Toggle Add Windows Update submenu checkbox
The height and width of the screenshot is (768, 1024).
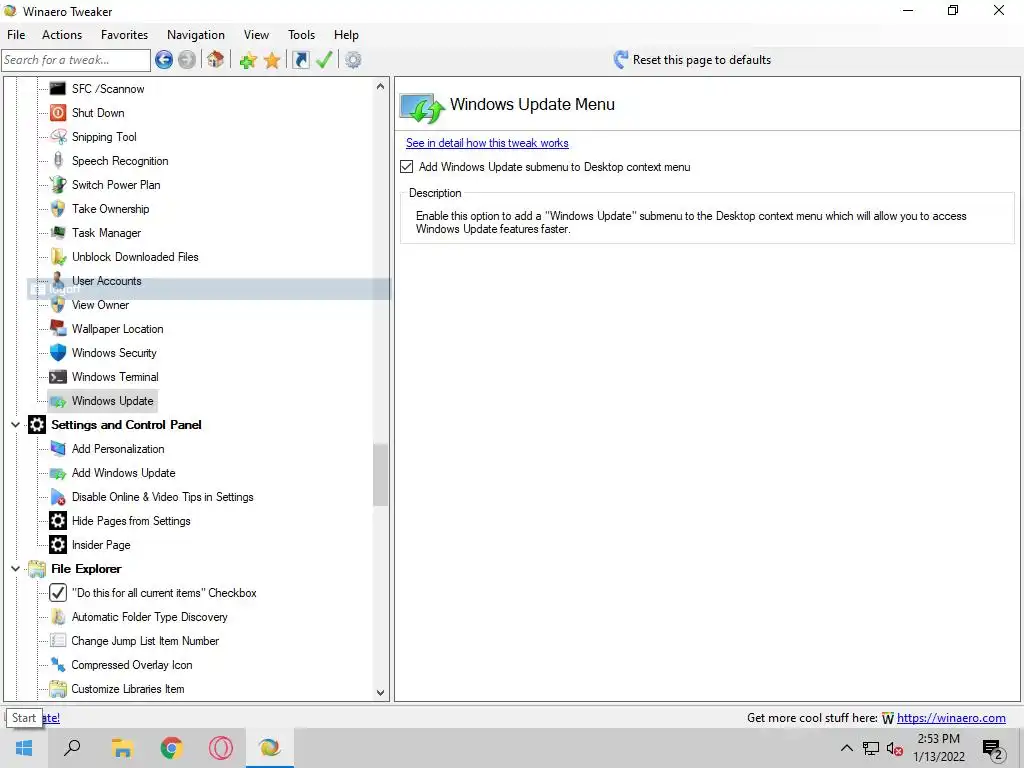click(x=406, y=167)
